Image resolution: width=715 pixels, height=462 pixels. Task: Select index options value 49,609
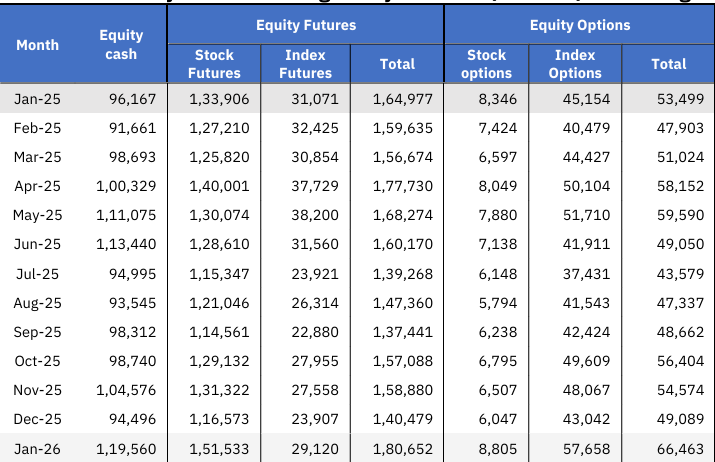click(x=586, y=361)
